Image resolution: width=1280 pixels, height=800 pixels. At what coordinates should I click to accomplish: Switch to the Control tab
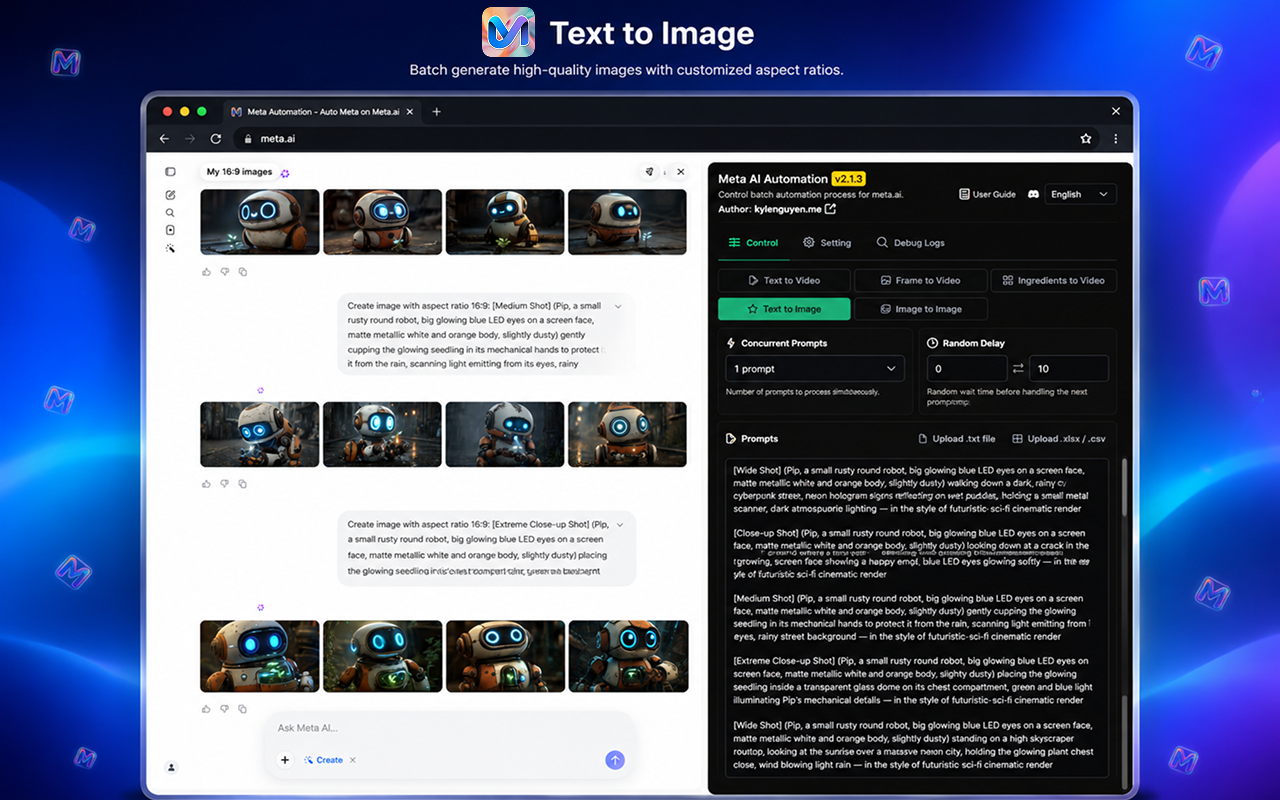coord(753,243)
